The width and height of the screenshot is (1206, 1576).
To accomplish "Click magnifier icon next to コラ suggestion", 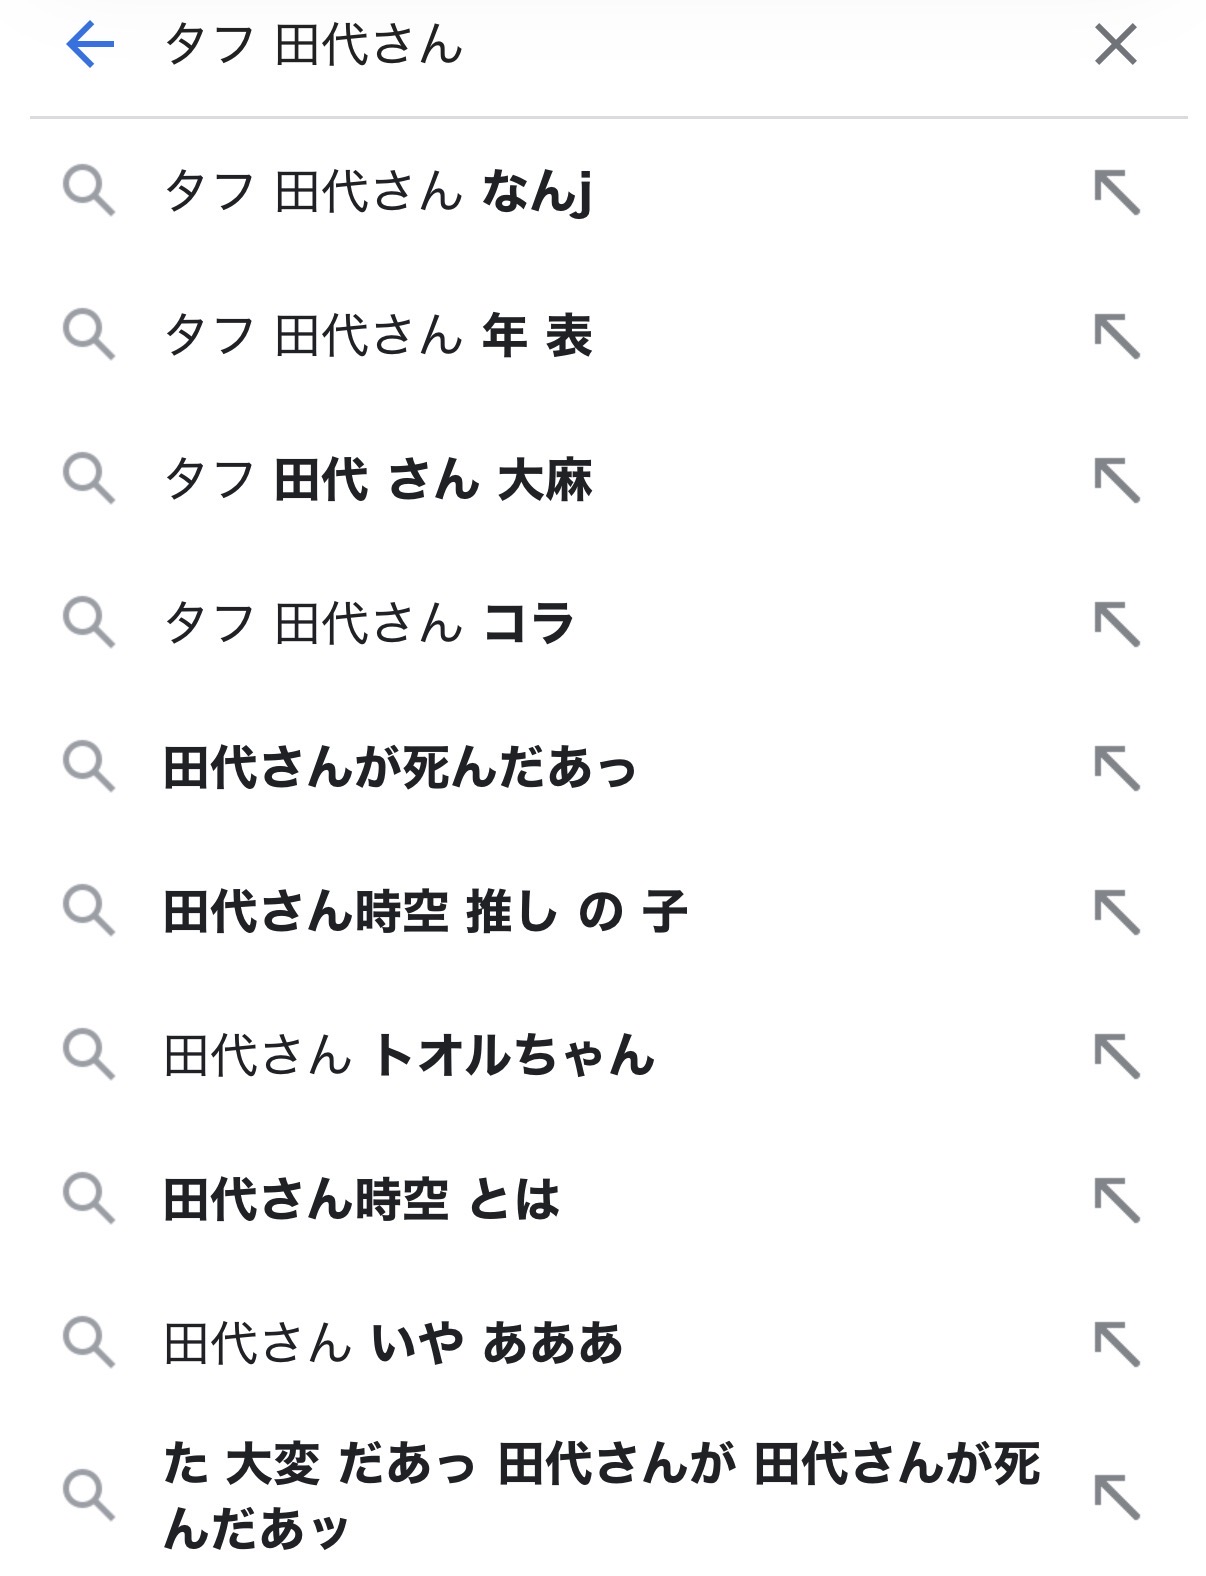I will coord(88,622).
